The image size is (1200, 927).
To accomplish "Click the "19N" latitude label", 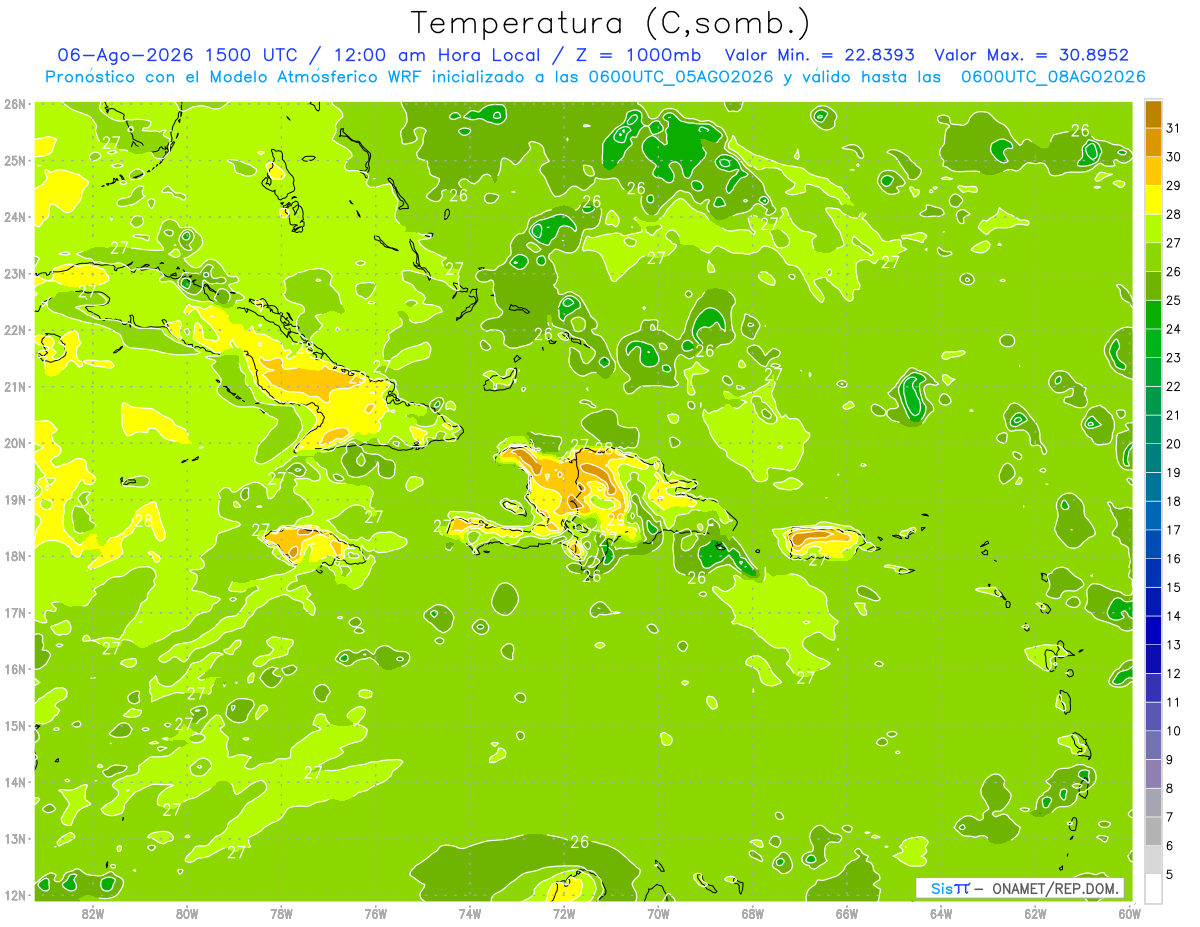I will click(x=15, y=500).
